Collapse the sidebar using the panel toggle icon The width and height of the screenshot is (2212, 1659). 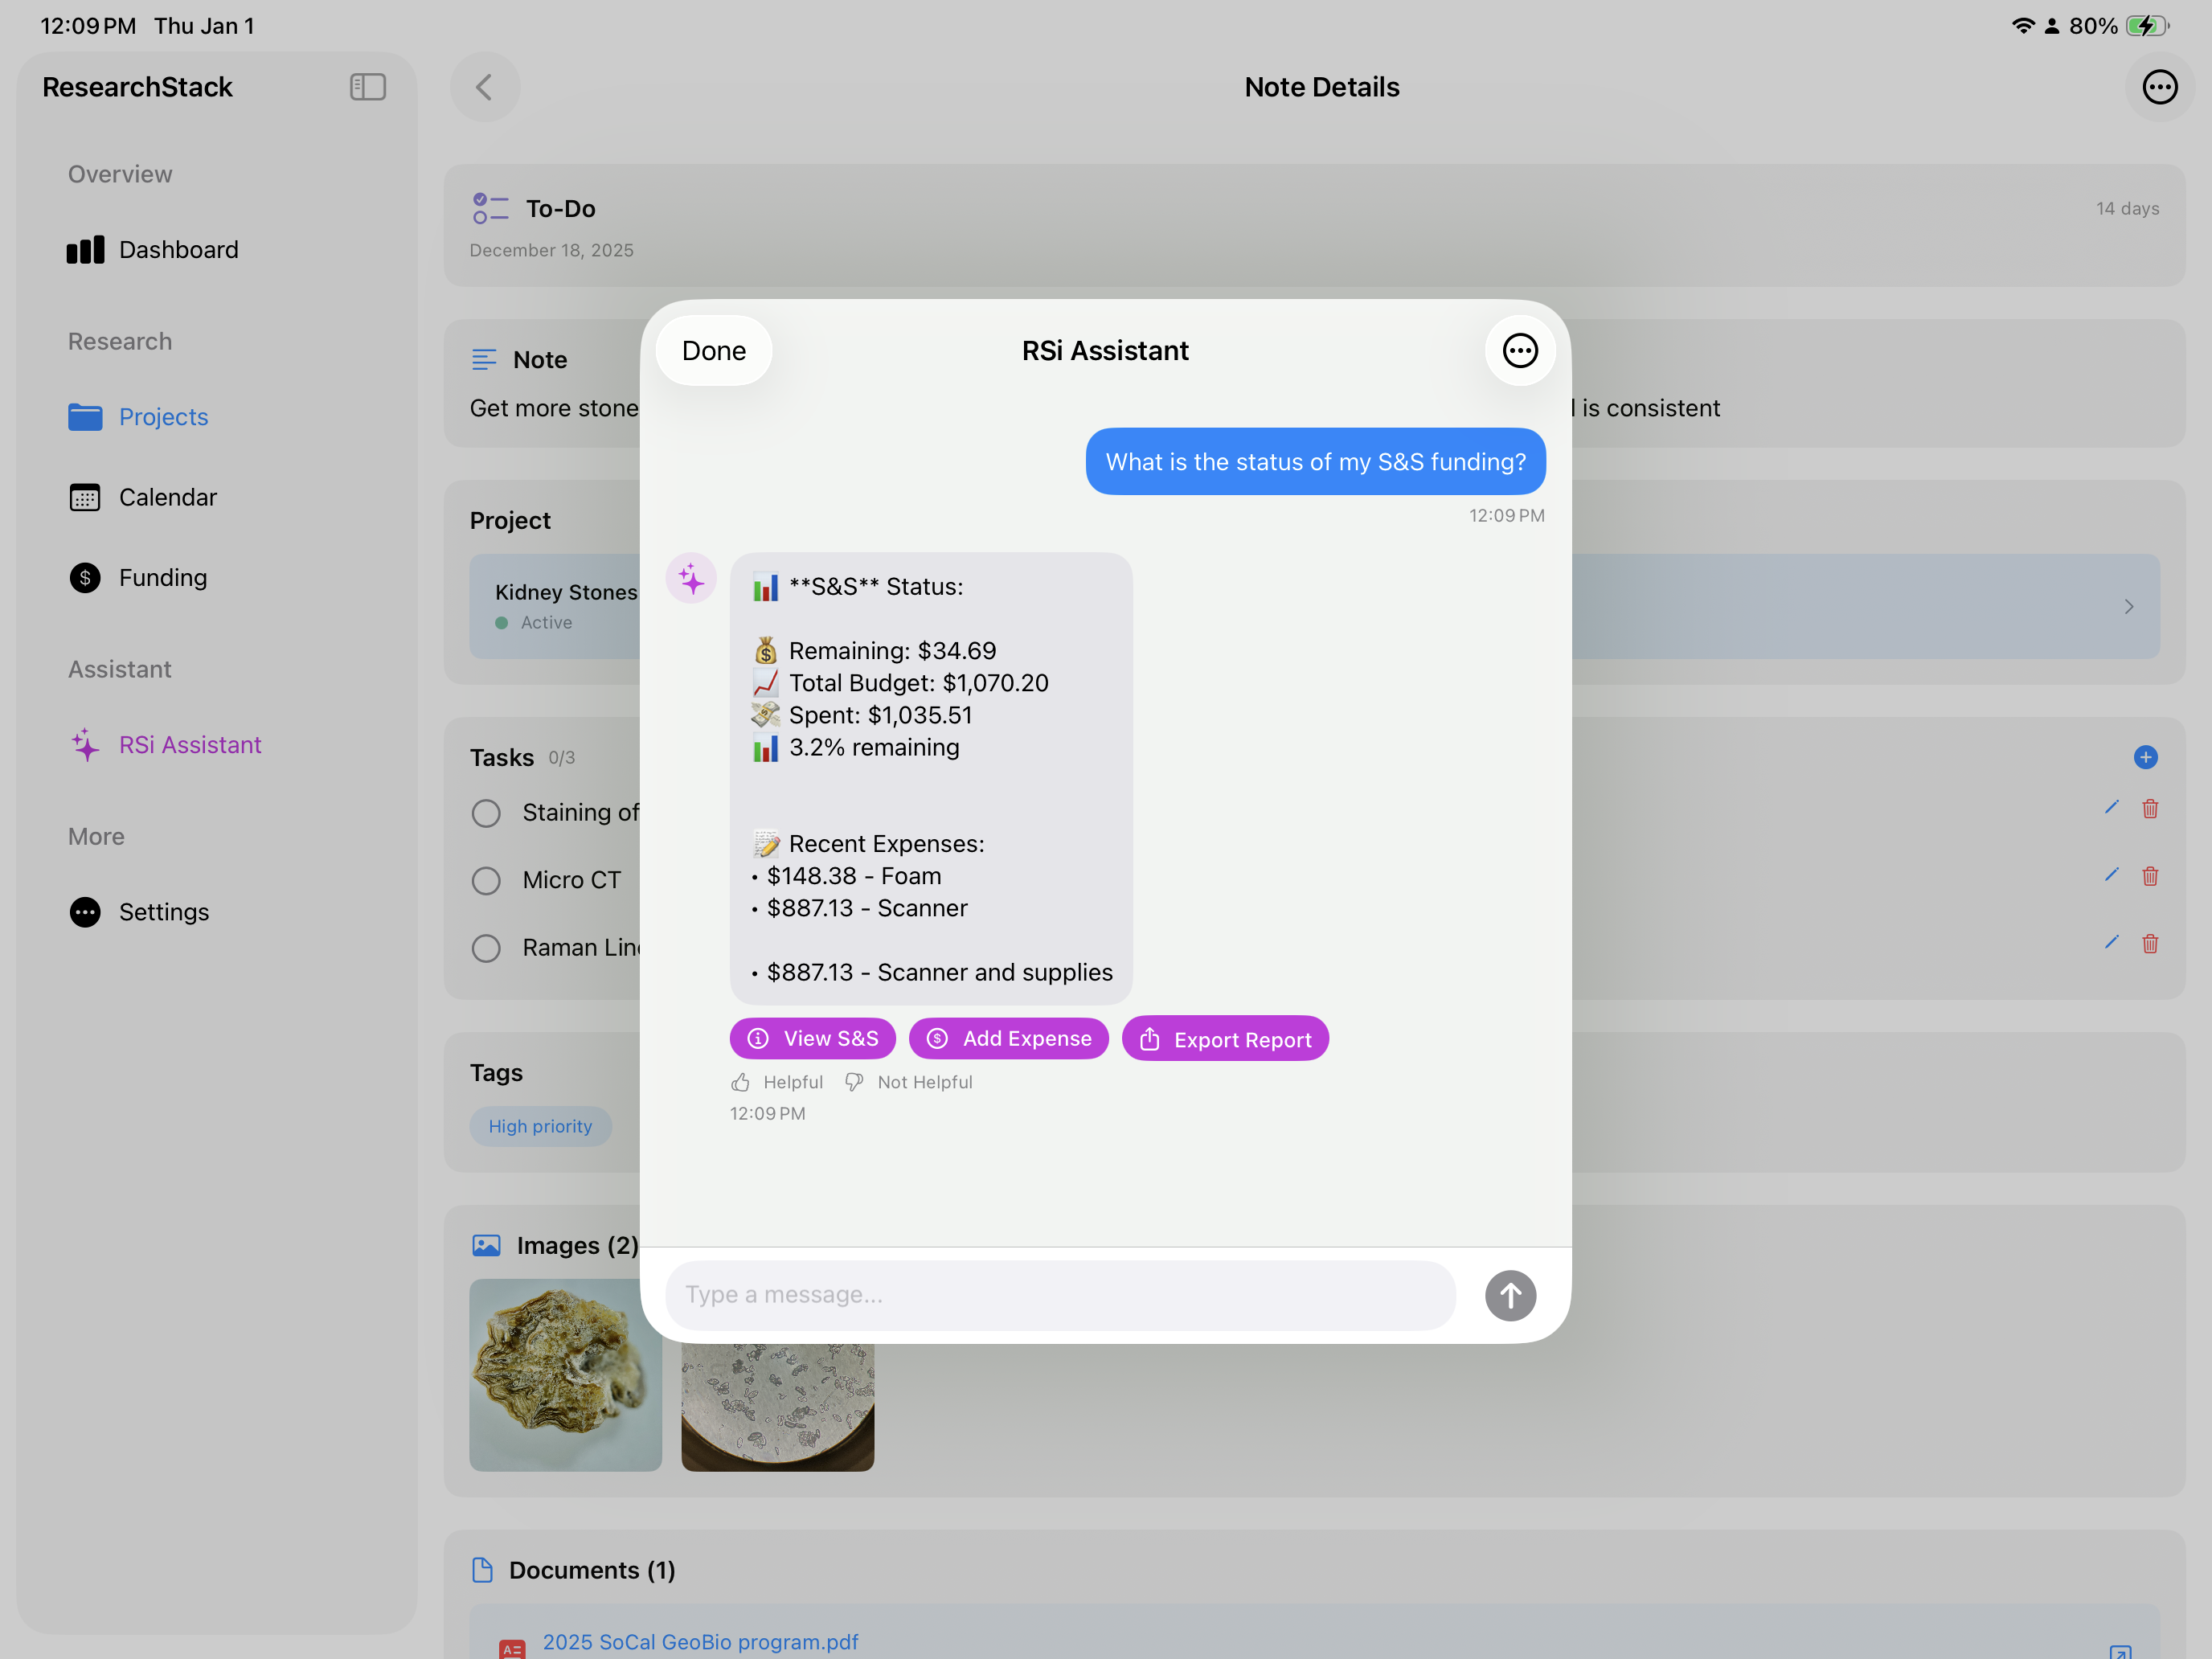pos(367,87)
